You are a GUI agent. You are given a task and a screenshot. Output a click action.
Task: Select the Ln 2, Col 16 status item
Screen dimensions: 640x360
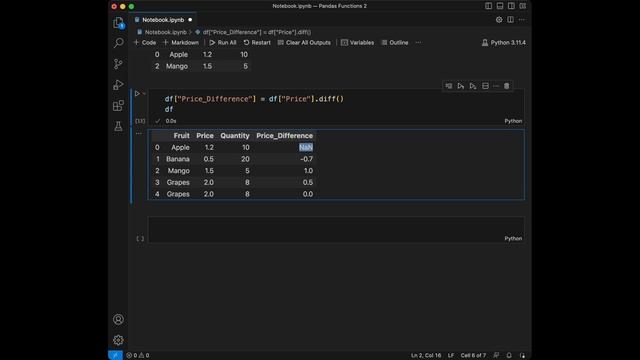[x=426, y=356]
